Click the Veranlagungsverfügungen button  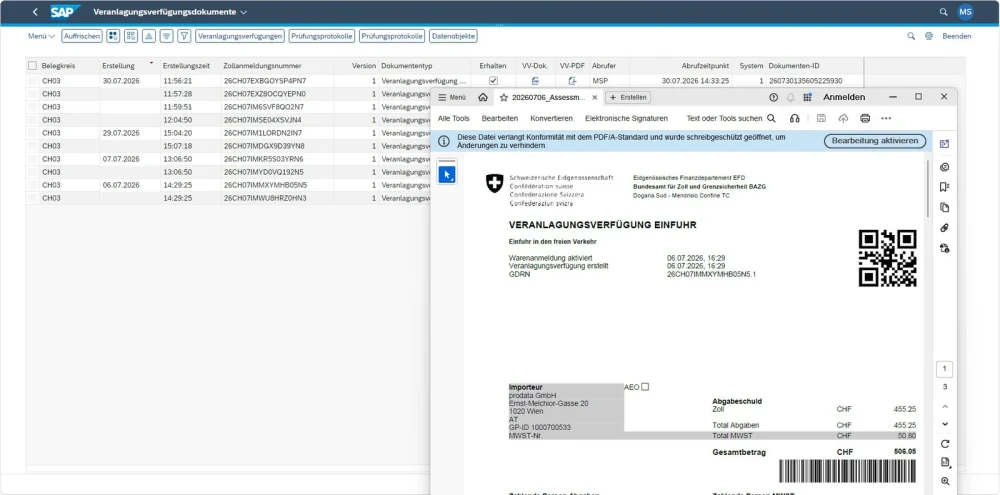point(240,36)
